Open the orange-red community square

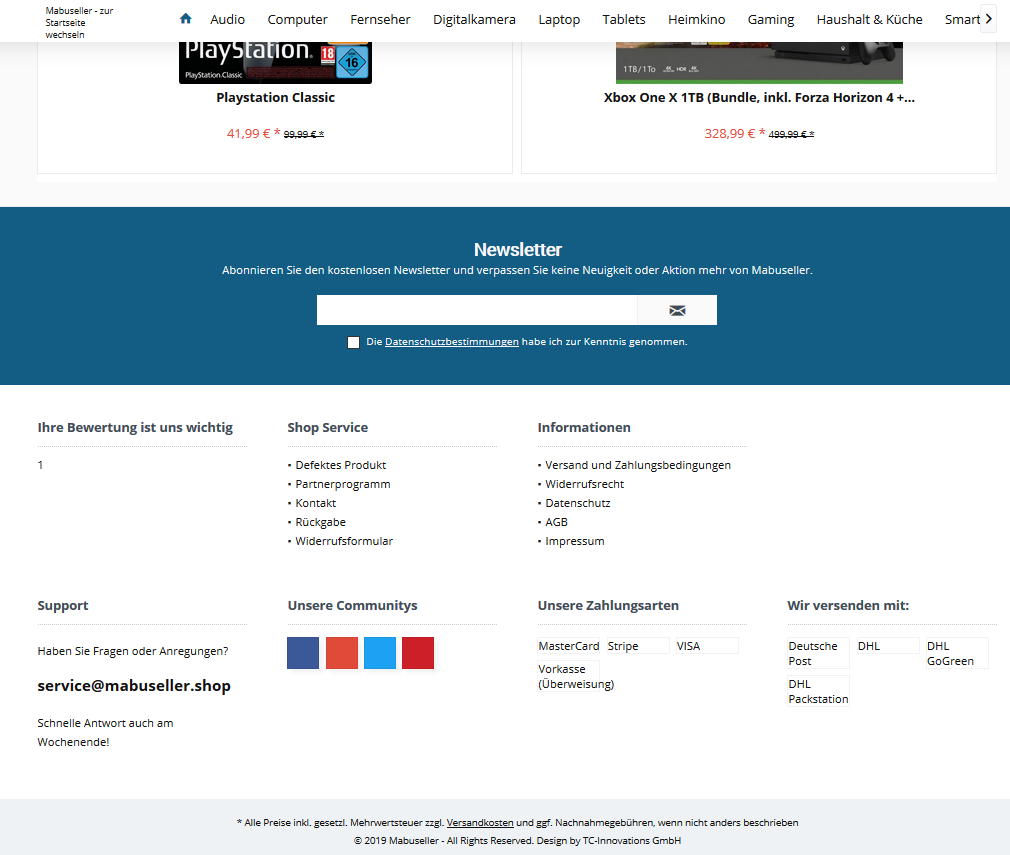[x=341, y=653]
